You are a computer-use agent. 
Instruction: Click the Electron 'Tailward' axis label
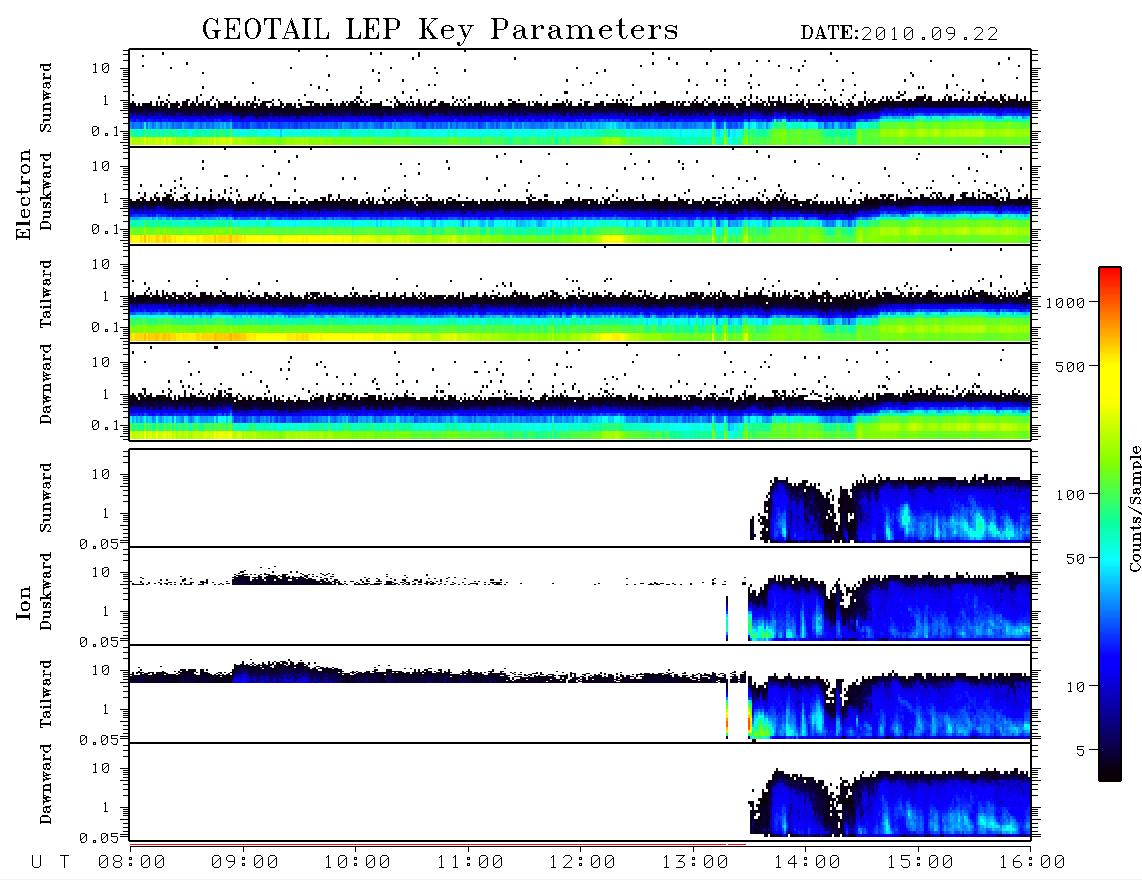tap(46, 294)
